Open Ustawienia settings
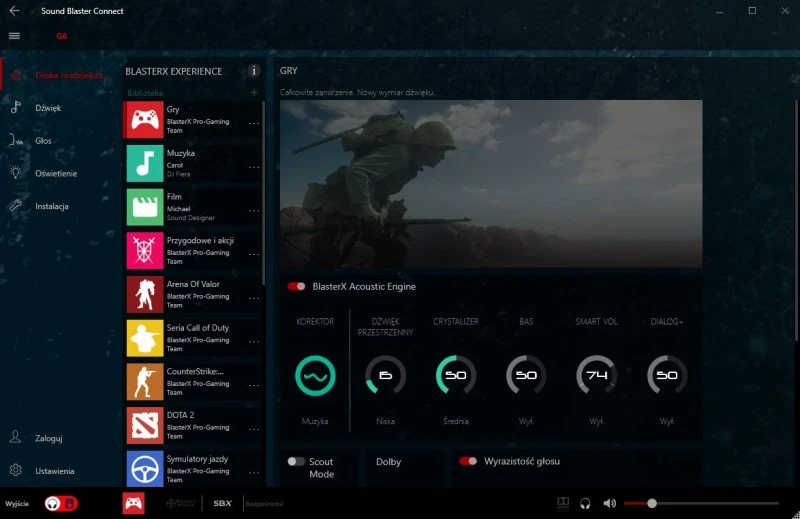 tap(54, 470)
